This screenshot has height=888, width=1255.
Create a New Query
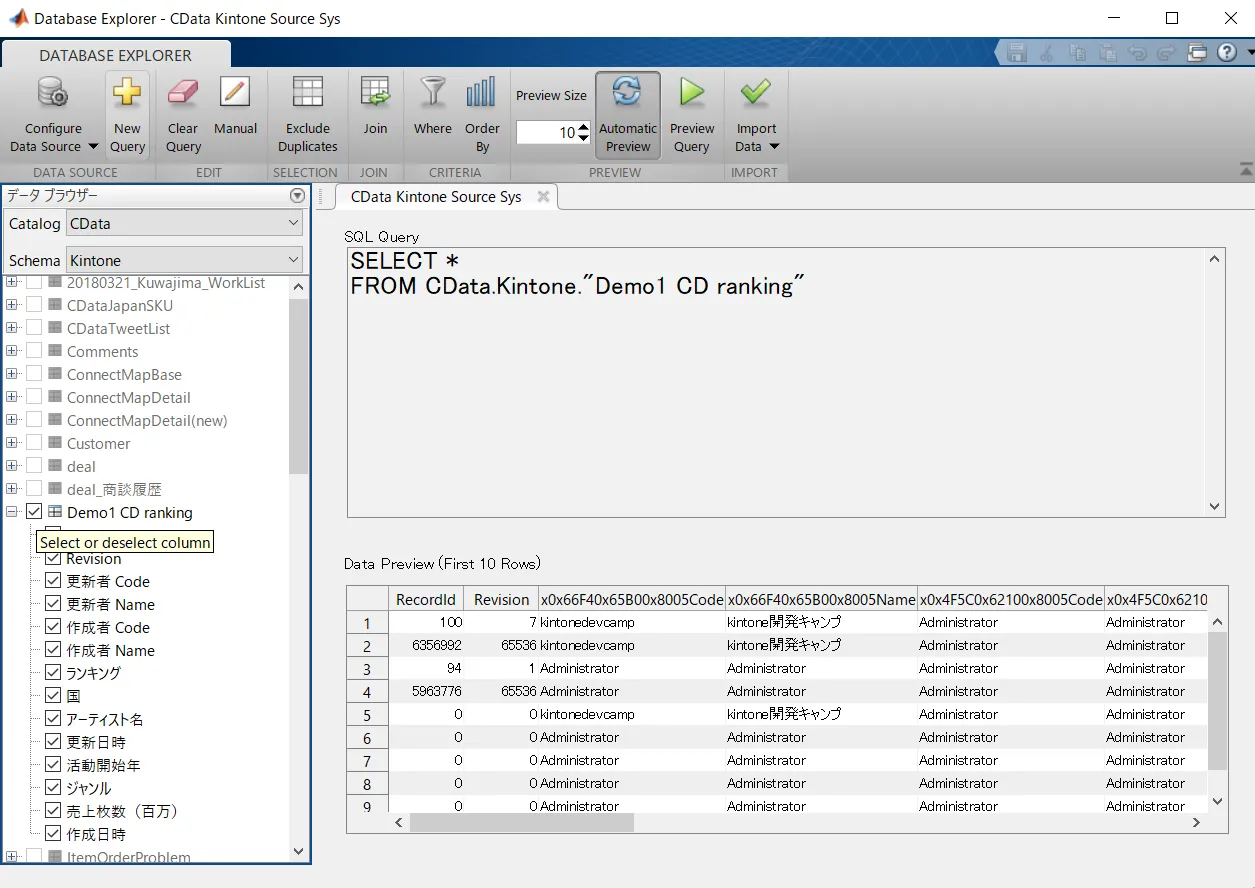coord(127,112)
